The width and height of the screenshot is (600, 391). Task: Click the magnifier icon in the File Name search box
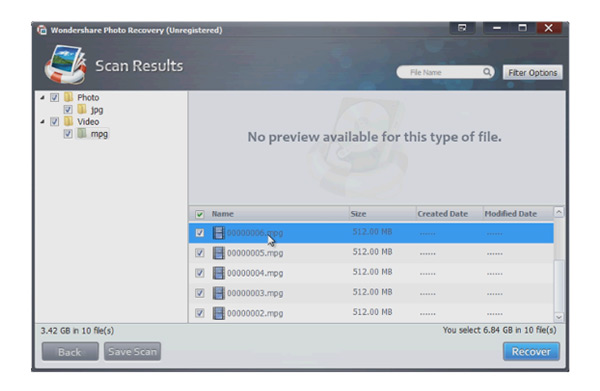click(x=487, y=72)
